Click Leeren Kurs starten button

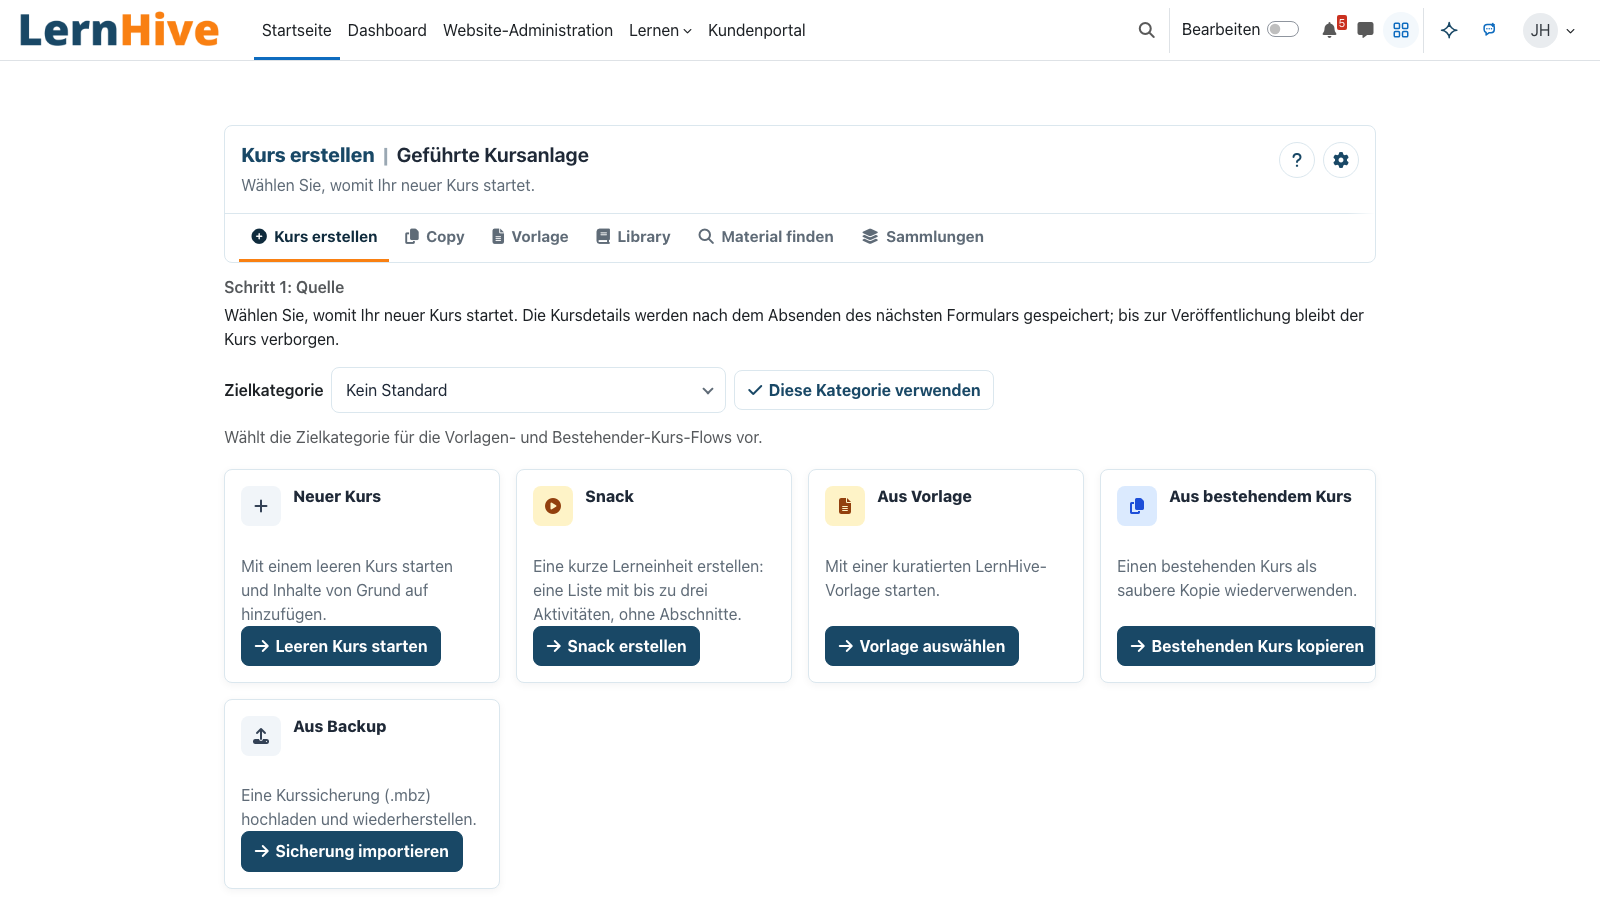[x=341, y=646]
